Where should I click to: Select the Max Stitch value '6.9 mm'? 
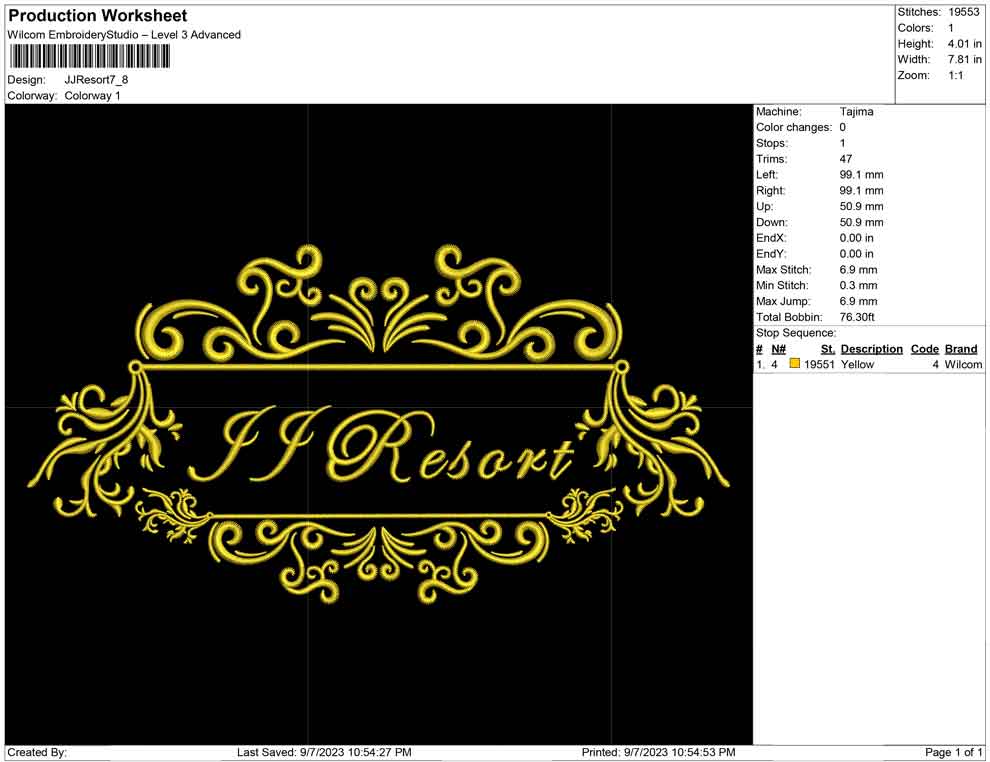[858, 270]
